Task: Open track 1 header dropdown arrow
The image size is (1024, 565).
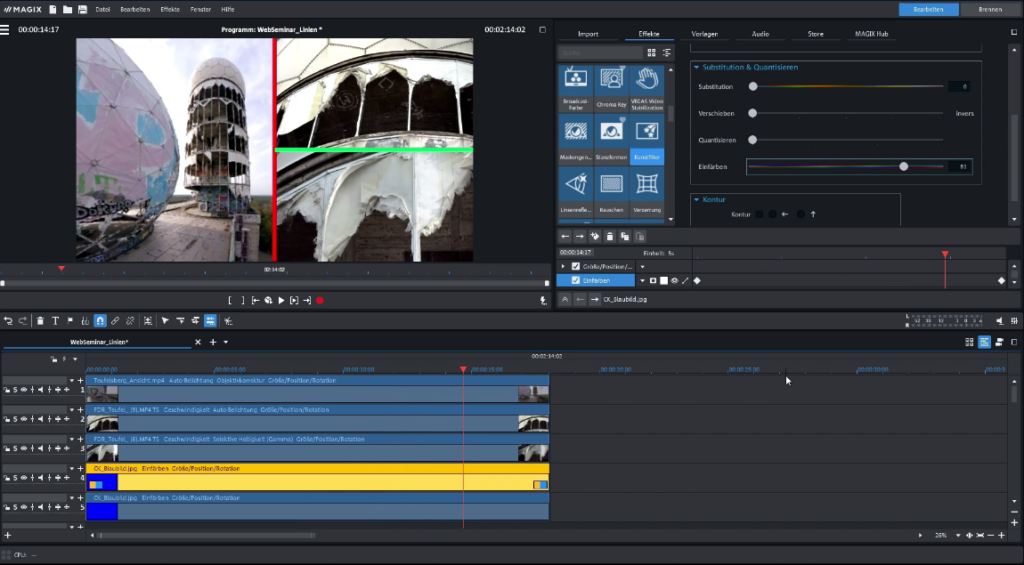Action: point(72,380)
